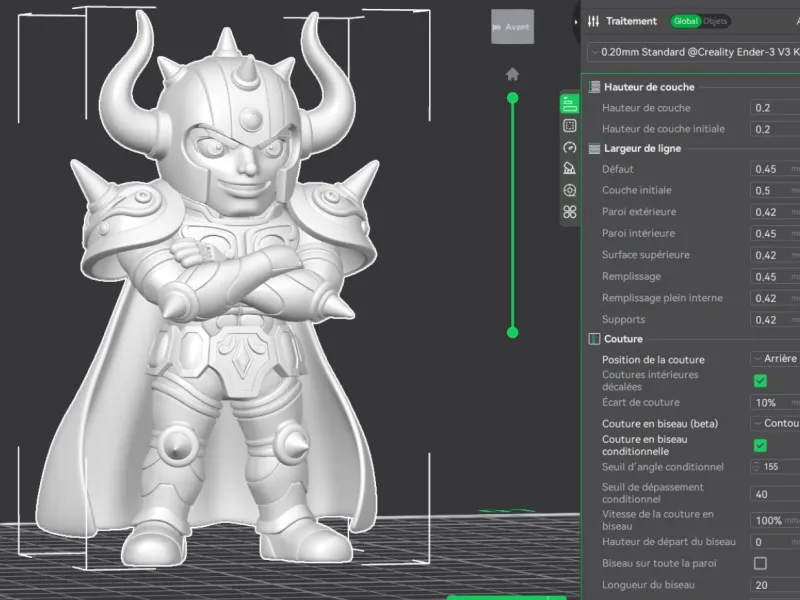Edit the Longueur du biseau field
This screenshot has height=600, width=800.
coord(775,585)
